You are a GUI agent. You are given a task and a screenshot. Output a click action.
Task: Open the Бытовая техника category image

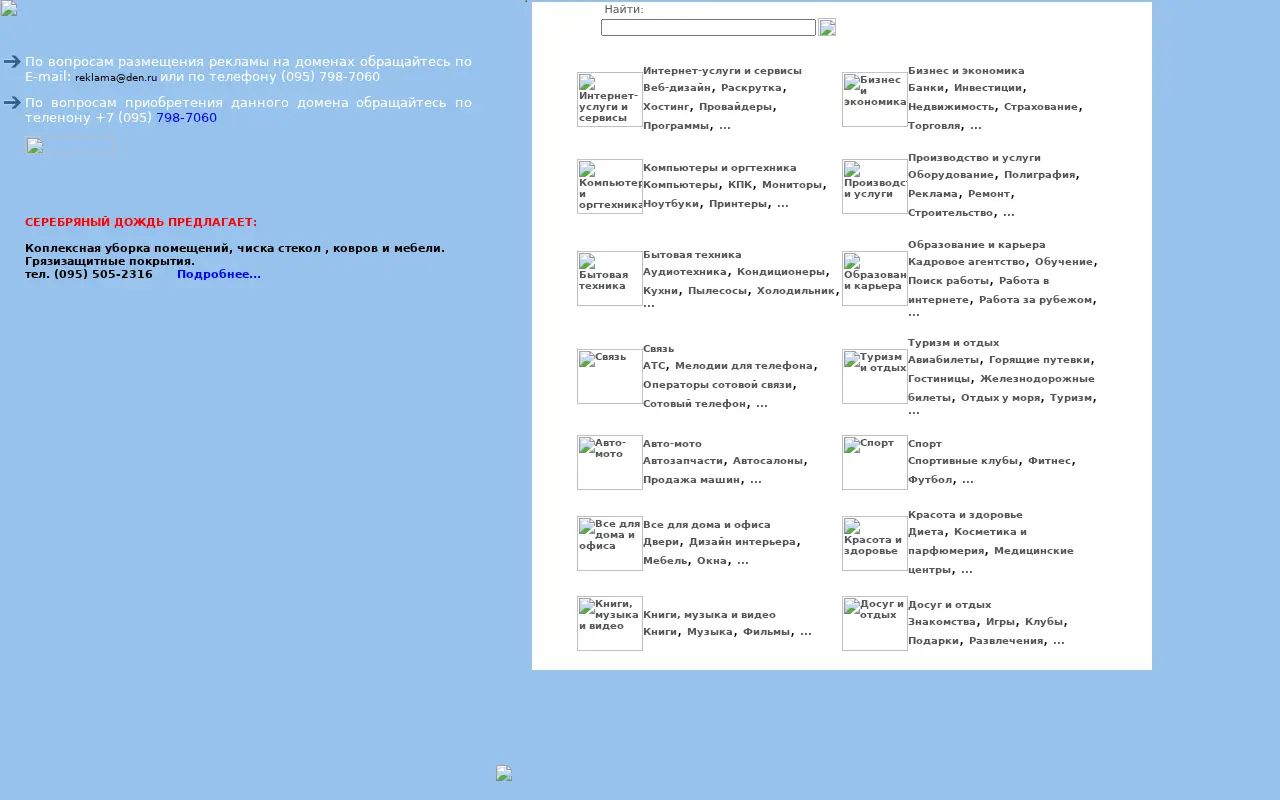[x=610, y=278]
